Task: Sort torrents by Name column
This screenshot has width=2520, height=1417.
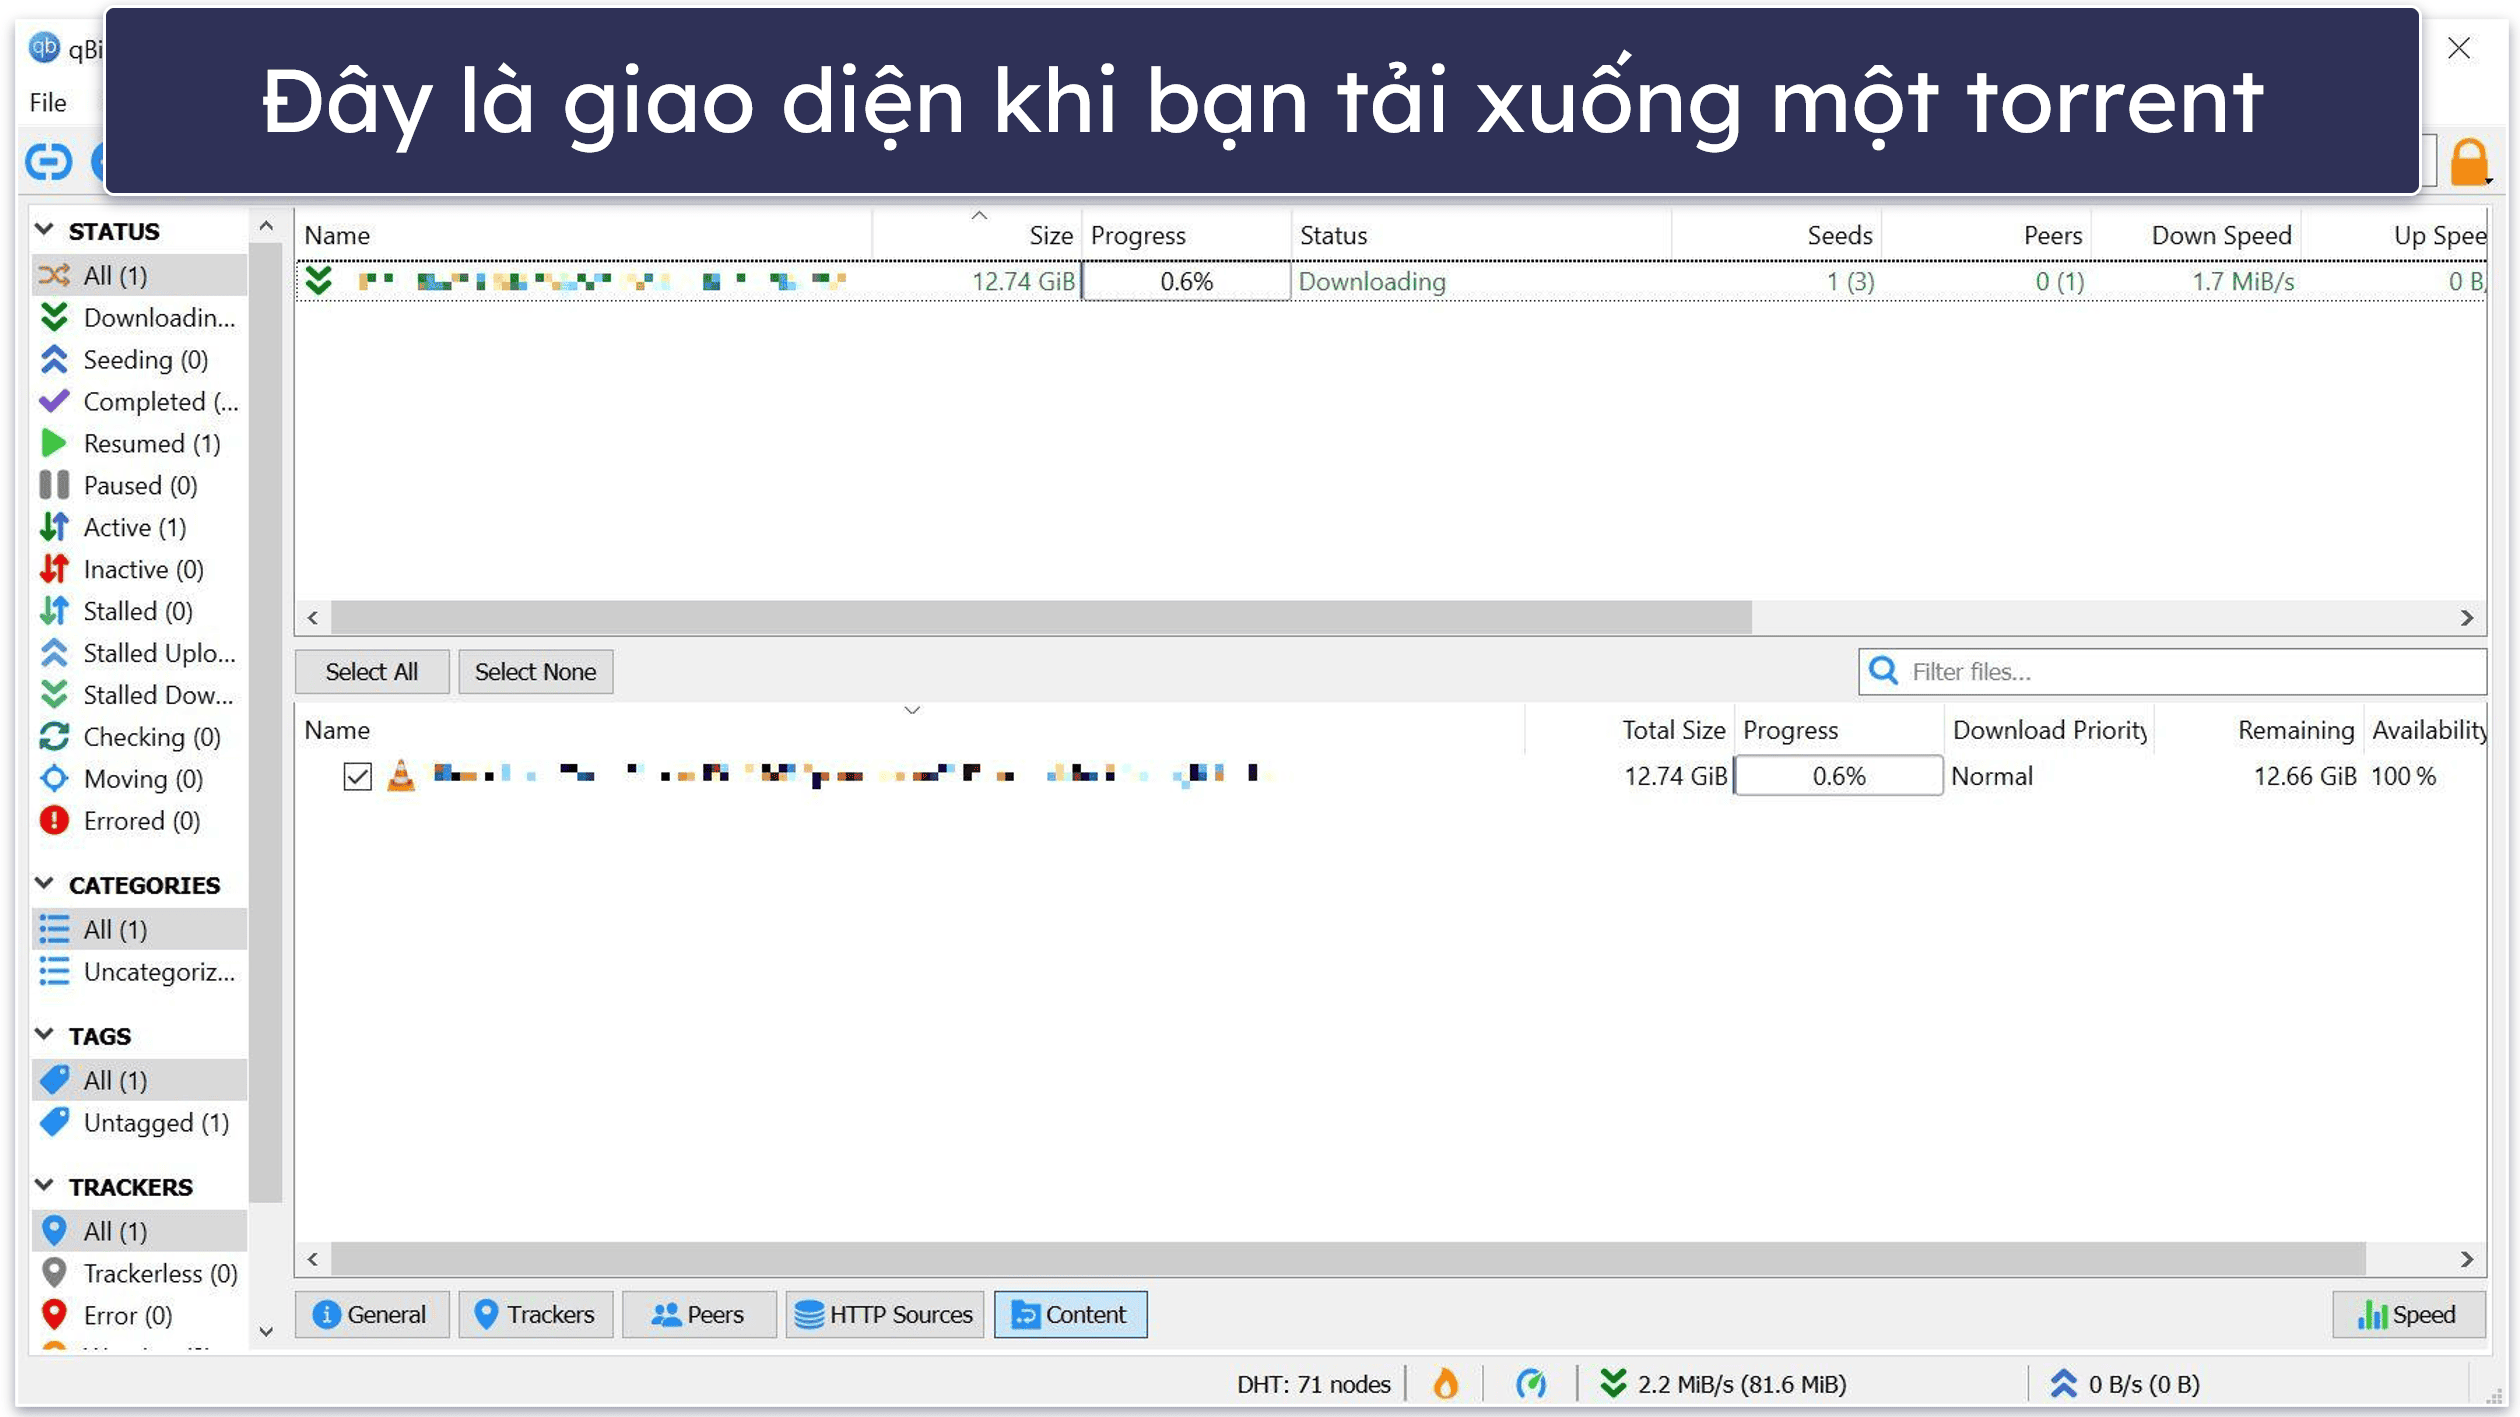Action: [x=585, y=235]
